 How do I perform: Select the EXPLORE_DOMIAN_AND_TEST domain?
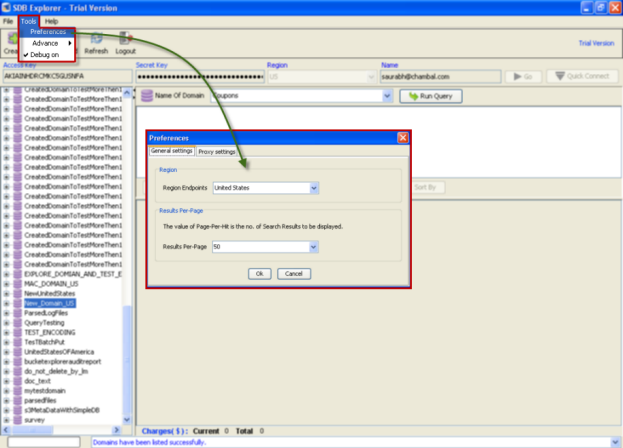[73, 274]
